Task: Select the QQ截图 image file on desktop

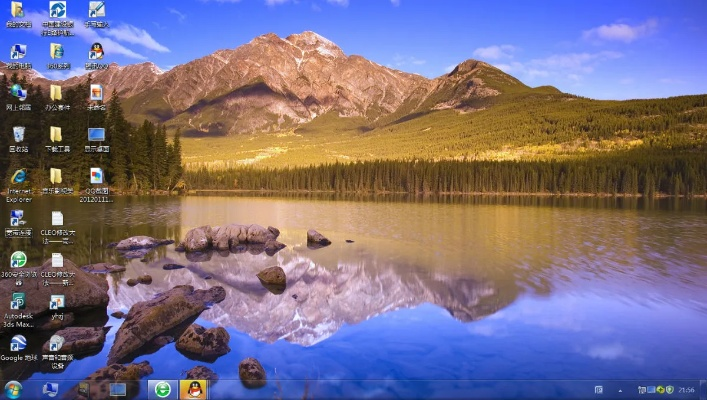Action: [96, 177]
